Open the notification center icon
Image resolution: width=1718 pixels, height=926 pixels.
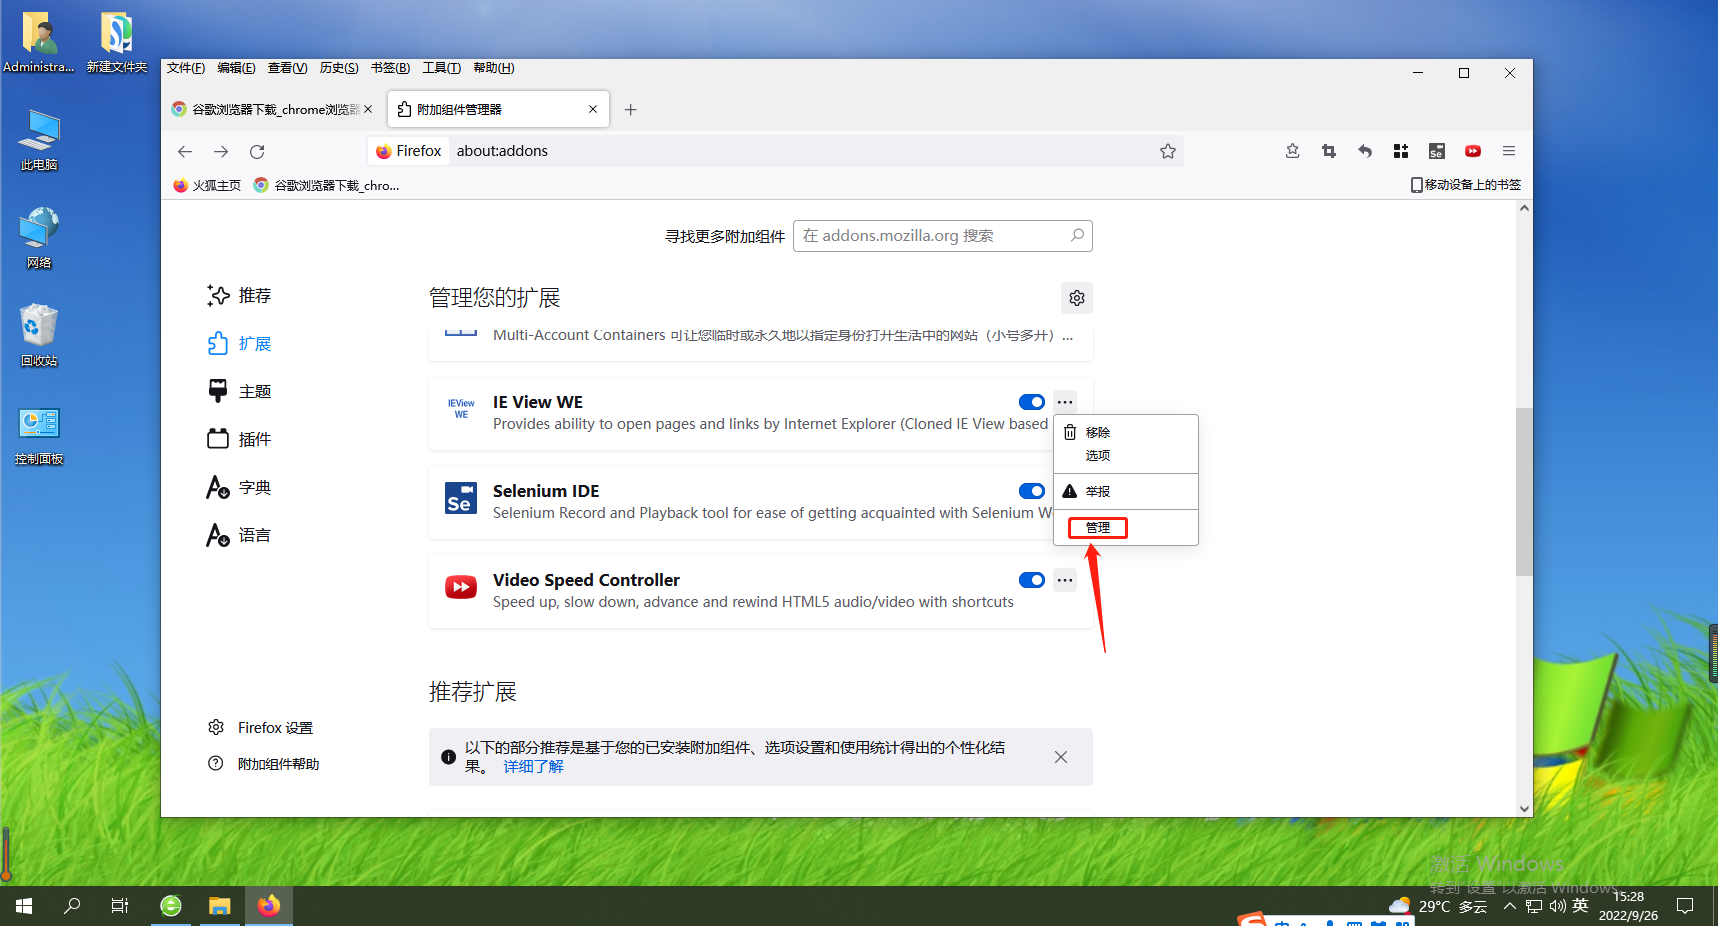click(x=1685, y=906)
